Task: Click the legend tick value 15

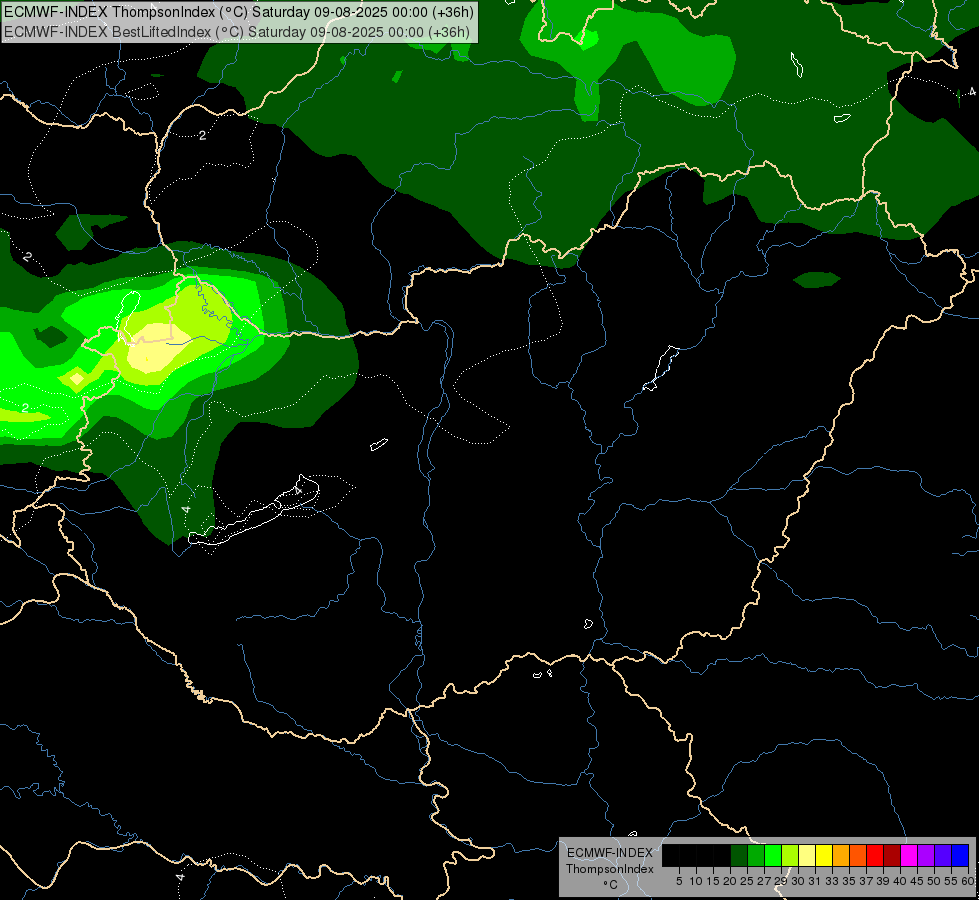Action: coord(713,881)
